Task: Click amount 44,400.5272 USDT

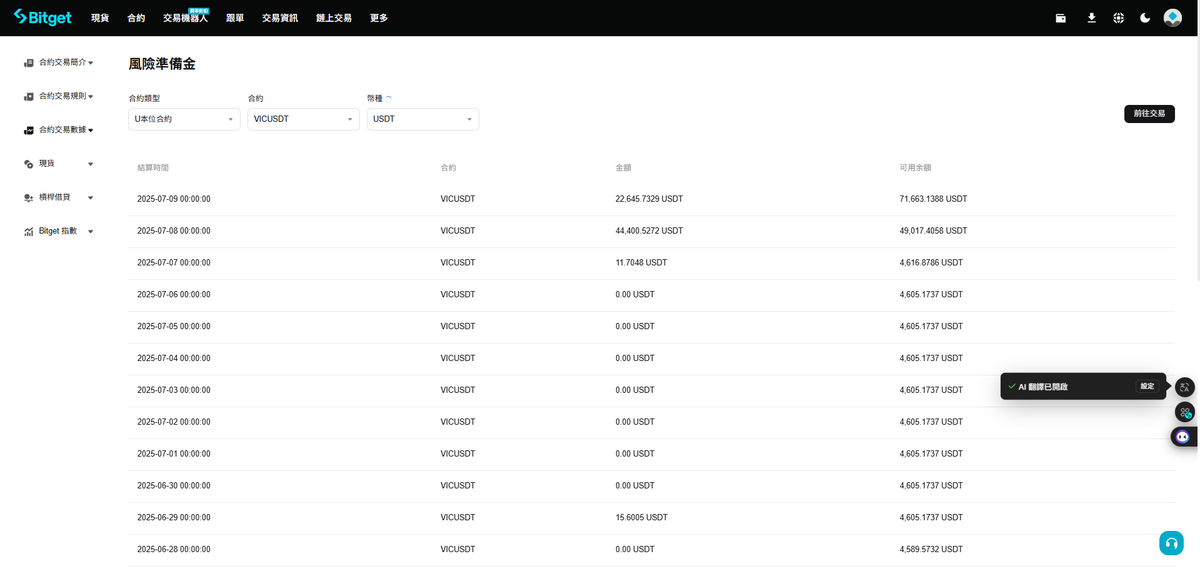Action: click(649, 231)
